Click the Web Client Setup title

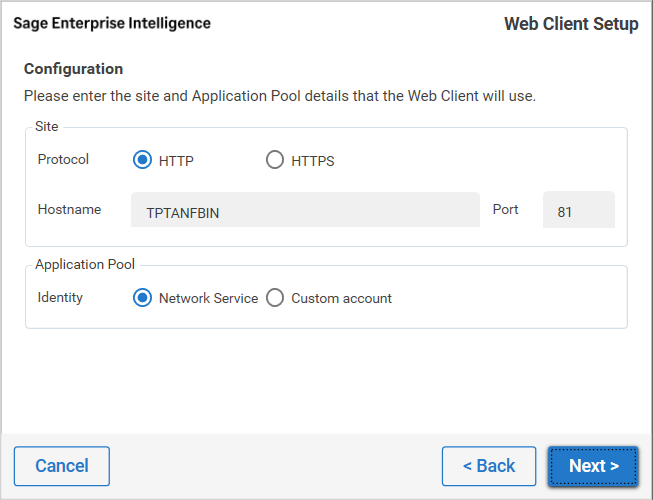pos(571,24)
